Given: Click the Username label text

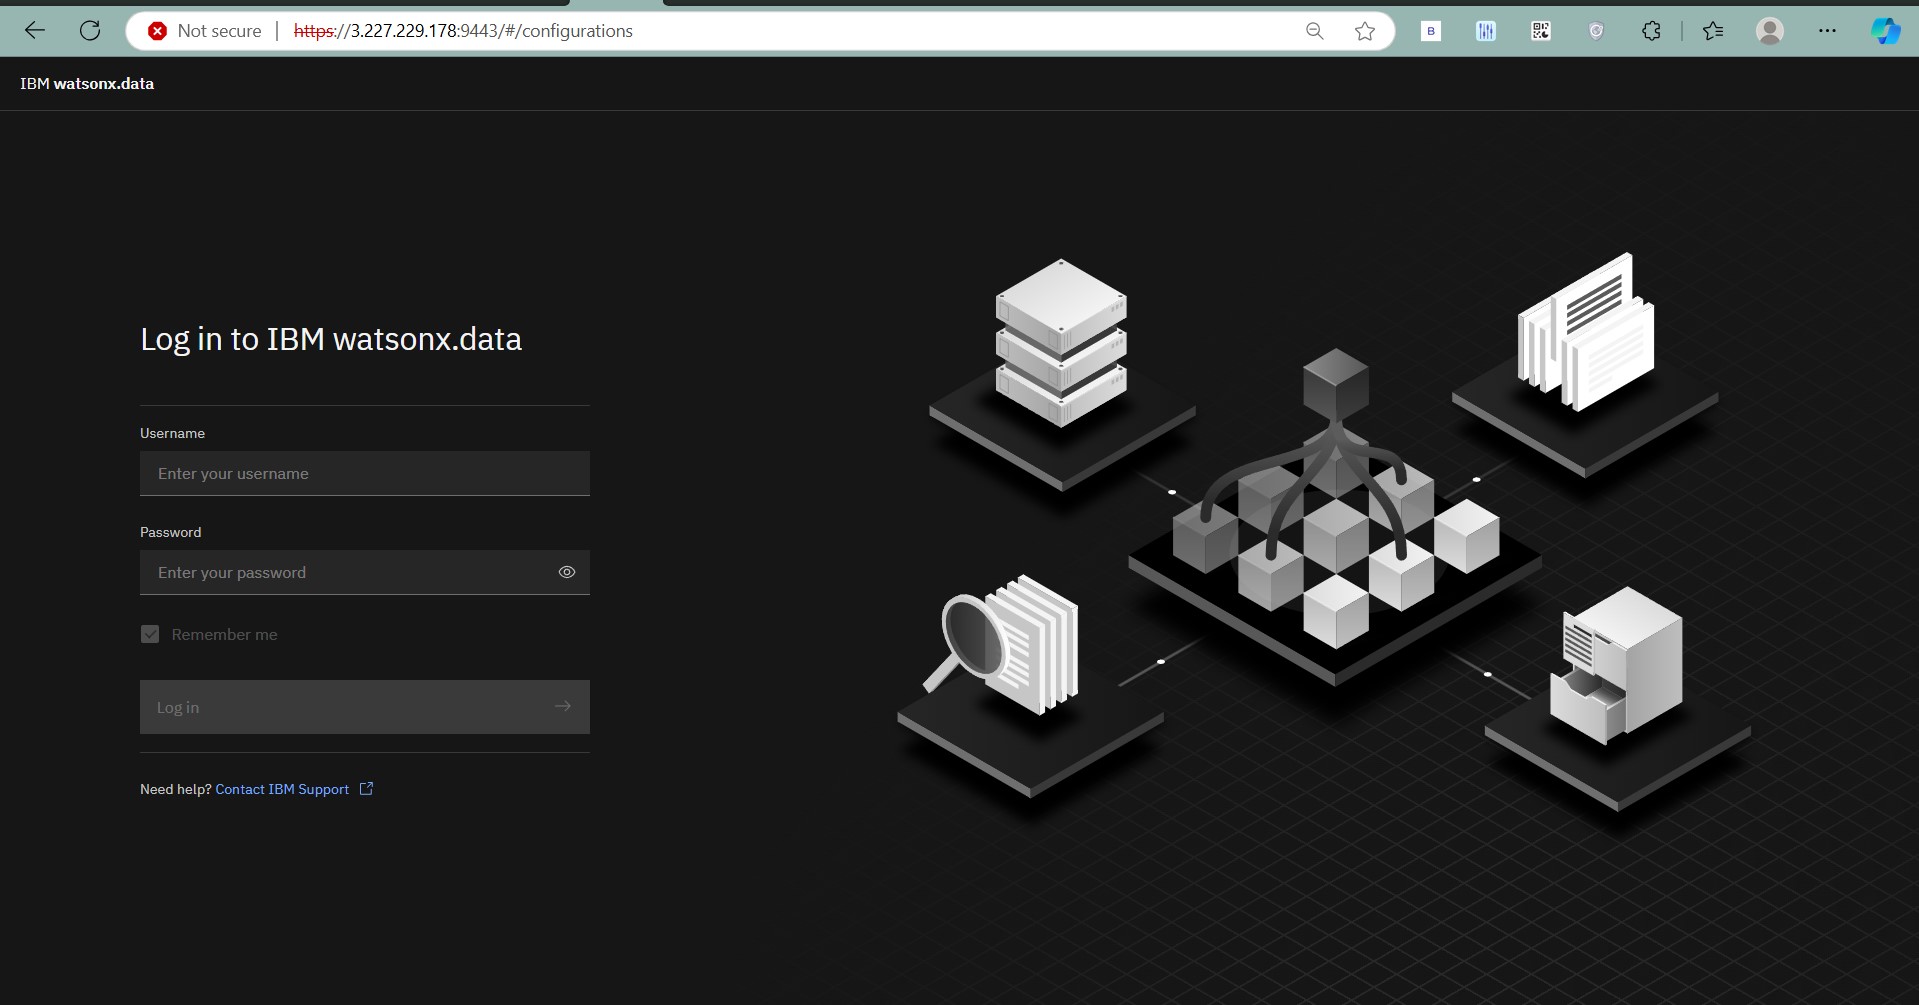Looking at the screenshot, I should coord(172,433).
